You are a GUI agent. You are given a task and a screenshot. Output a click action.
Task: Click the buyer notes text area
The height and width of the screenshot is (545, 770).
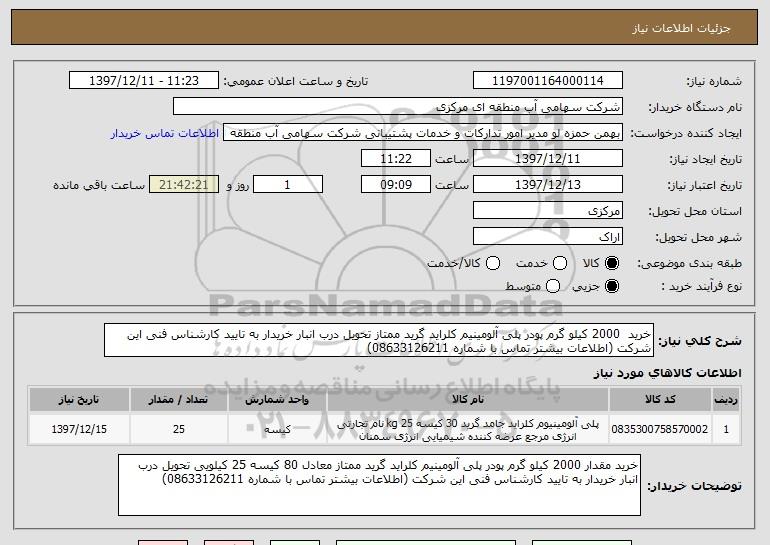(379, 485)
